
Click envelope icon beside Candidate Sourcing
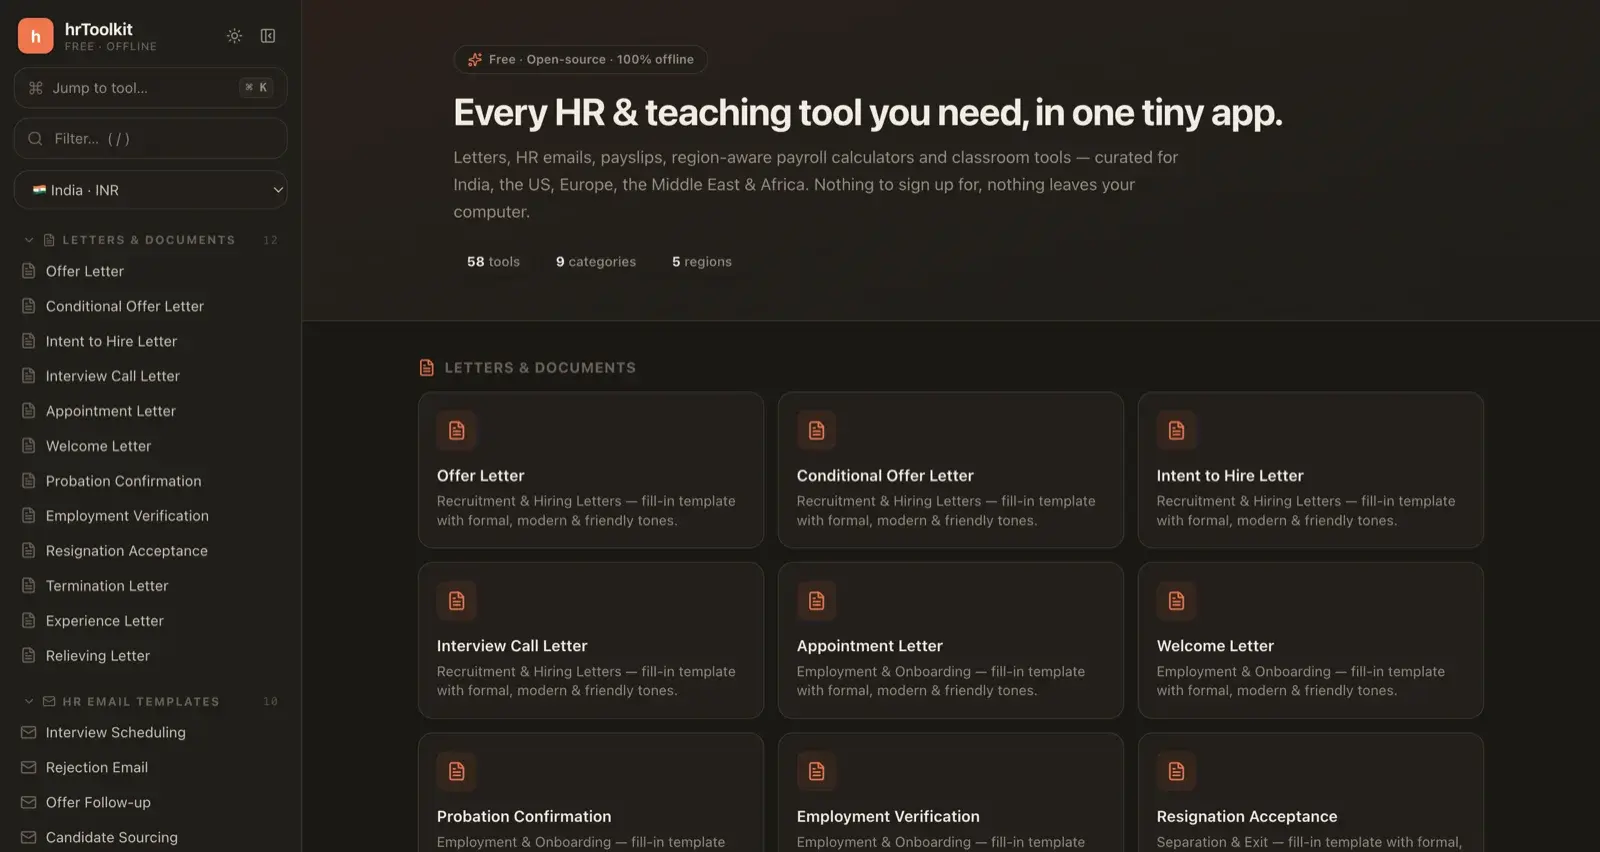tap(29, 838)
